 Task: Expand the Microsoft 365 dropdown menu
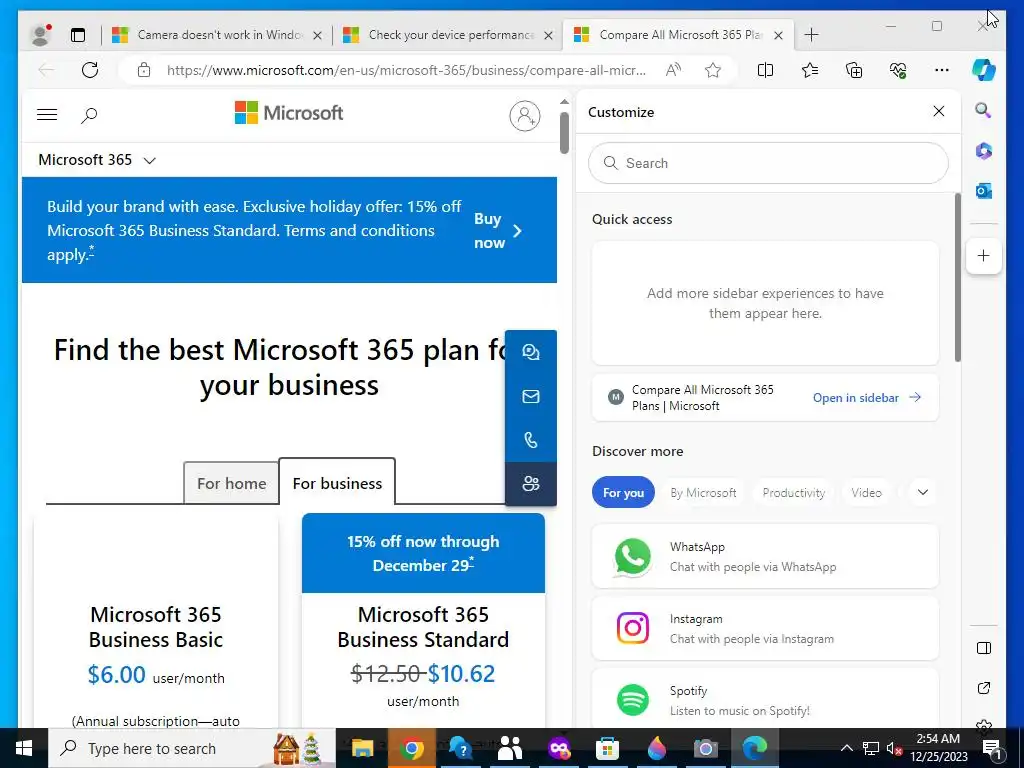coord(97,160)
